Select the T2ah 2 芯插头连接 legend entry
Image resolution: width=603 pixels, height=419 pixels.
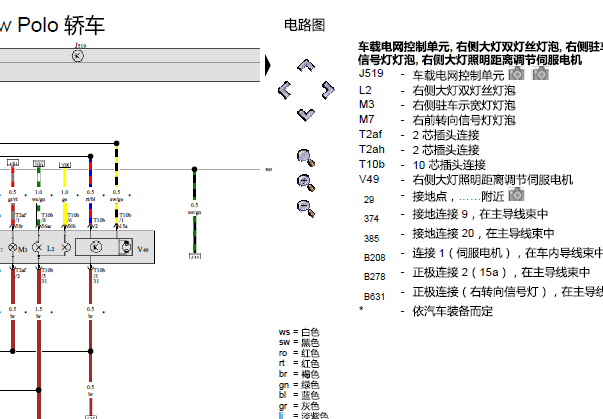pos(419,150)
